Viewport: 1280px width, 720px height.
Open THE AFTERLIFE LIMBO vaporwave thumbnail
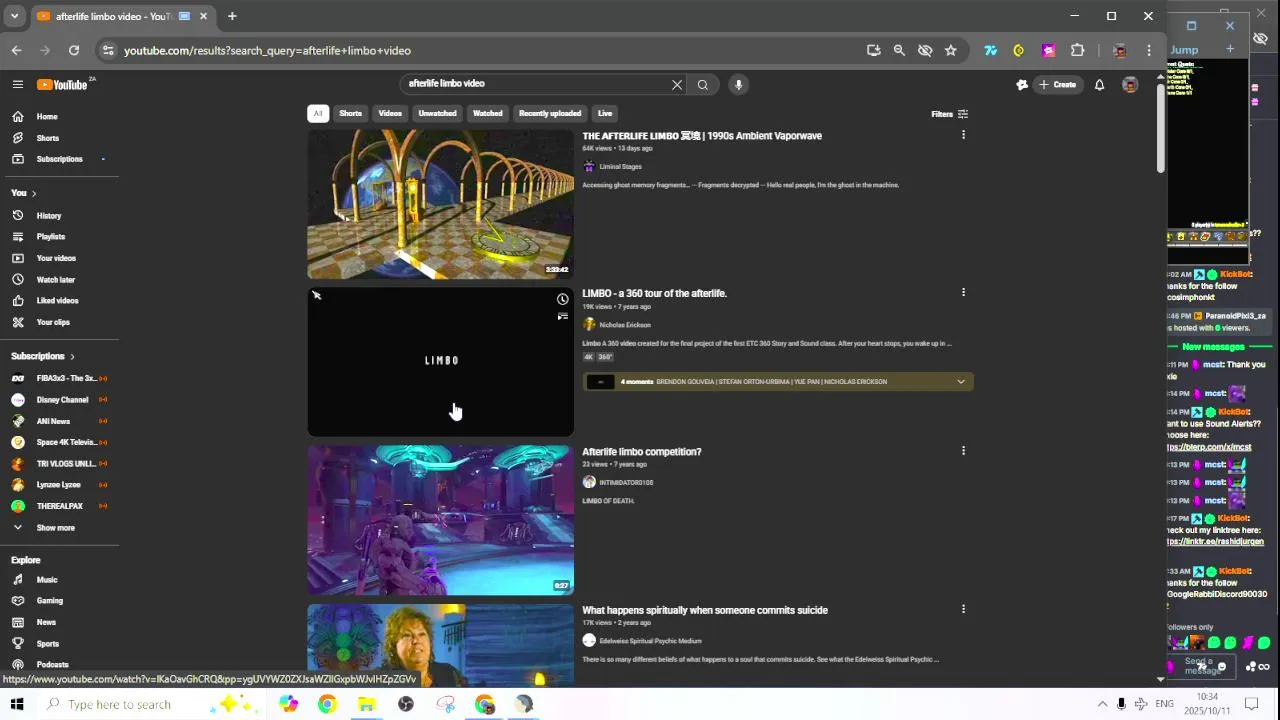pyautogui.click(x=441, y=204)
